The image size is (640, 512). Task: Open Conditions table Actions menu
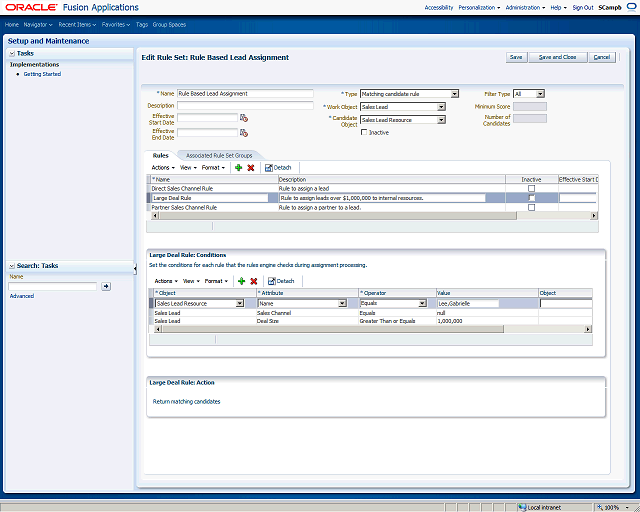click(166, 281)
